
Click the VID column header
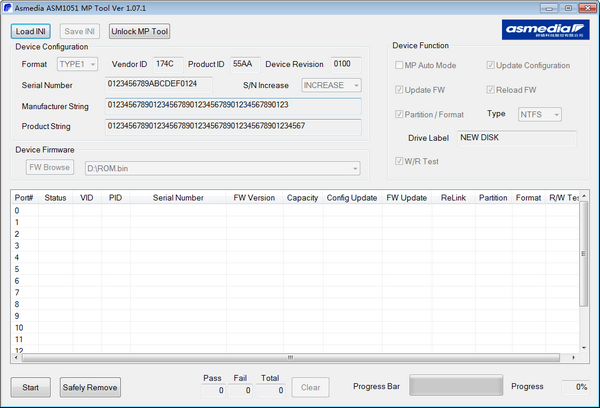pyautogui.click(x=87, y=198)
